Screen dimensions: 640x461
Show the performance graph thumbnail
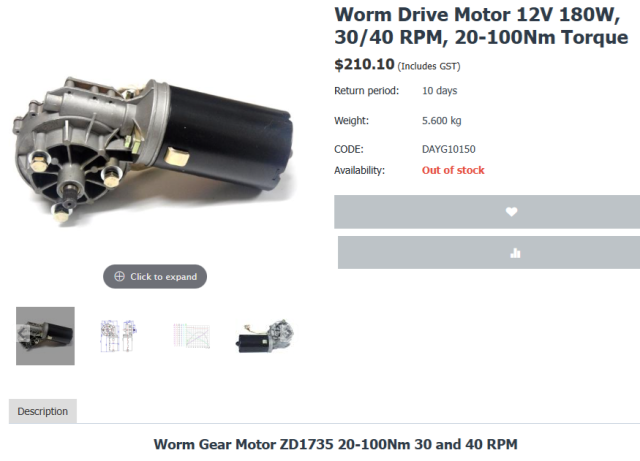pyautogui.click(x=191, y=336)
